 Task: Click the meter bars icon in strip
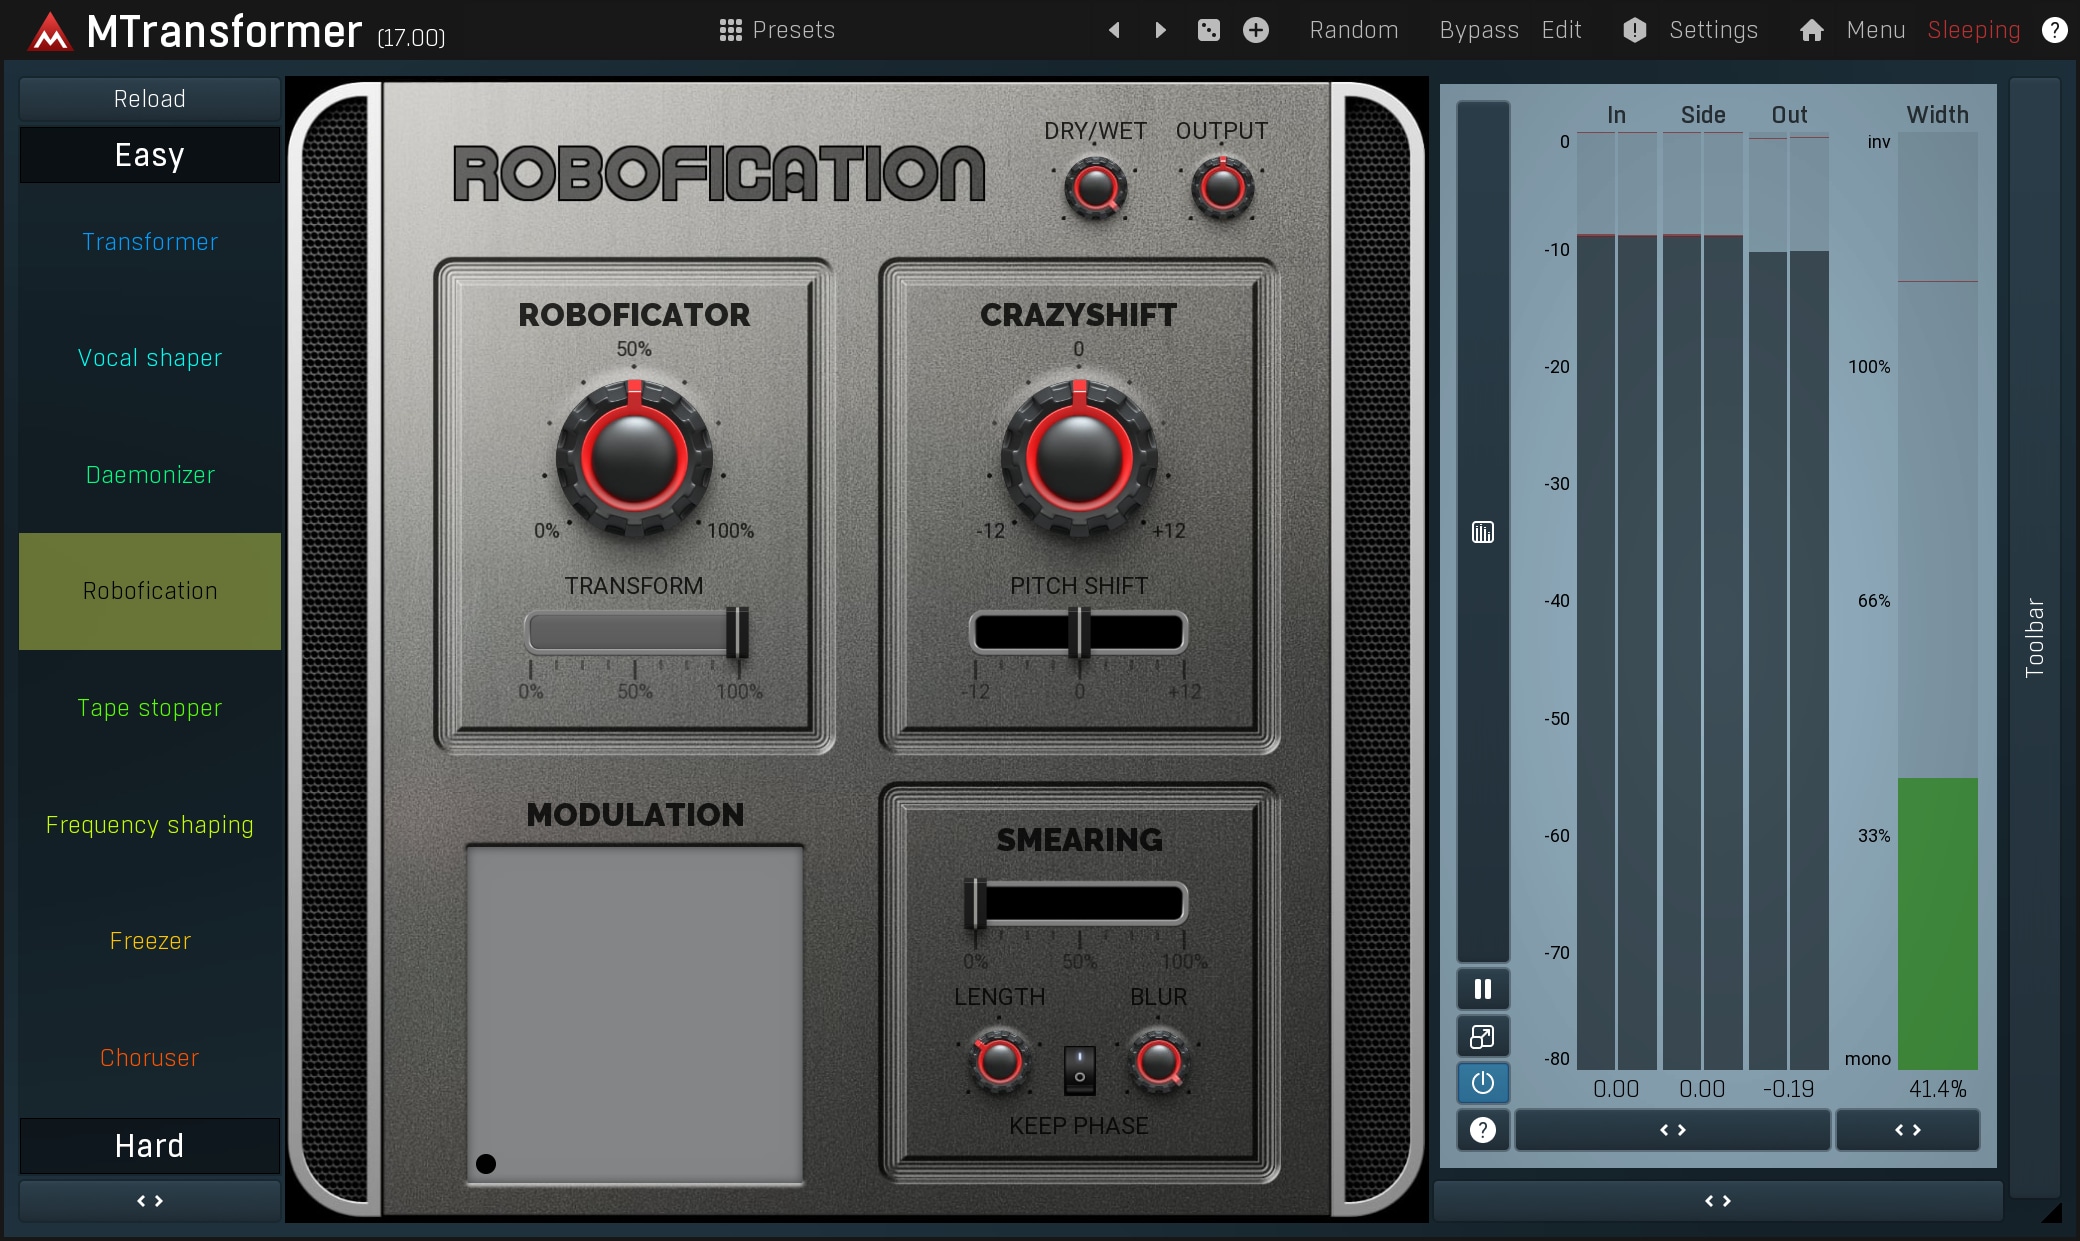[x=1483, y=532]
